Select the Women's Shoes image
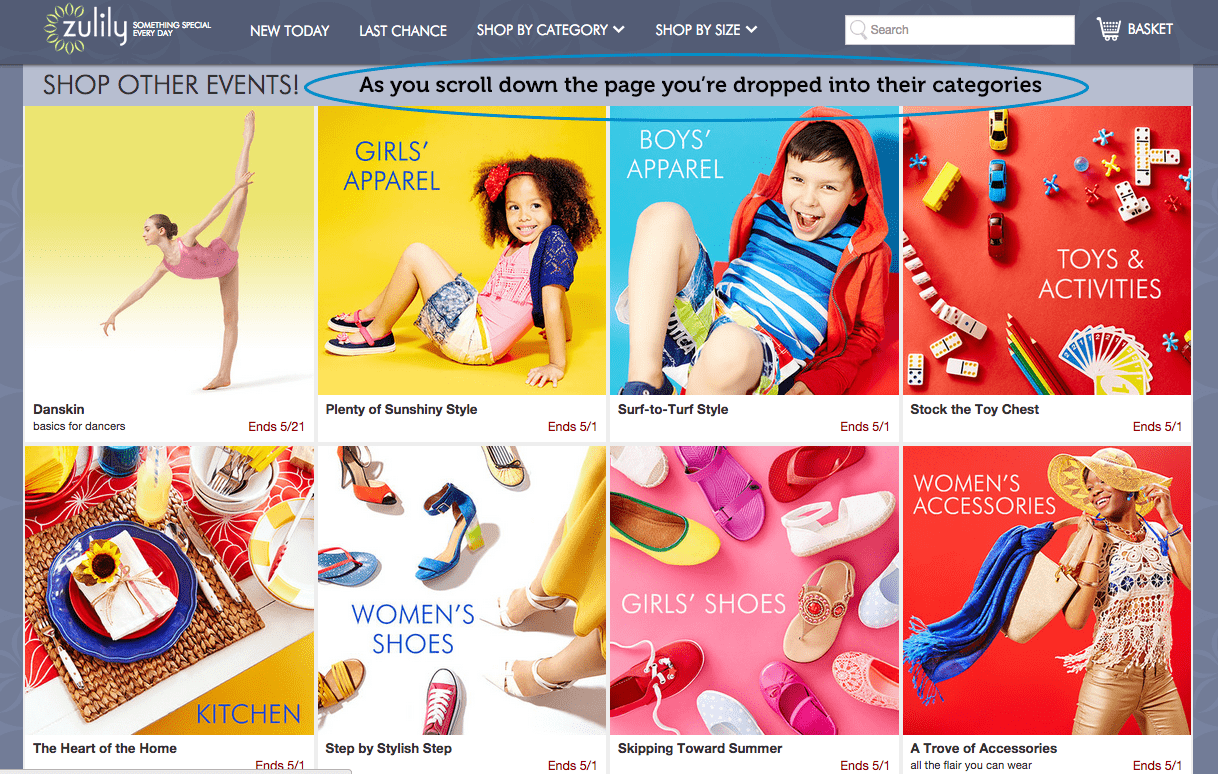 pyautogui.click(x=462, y=590)
